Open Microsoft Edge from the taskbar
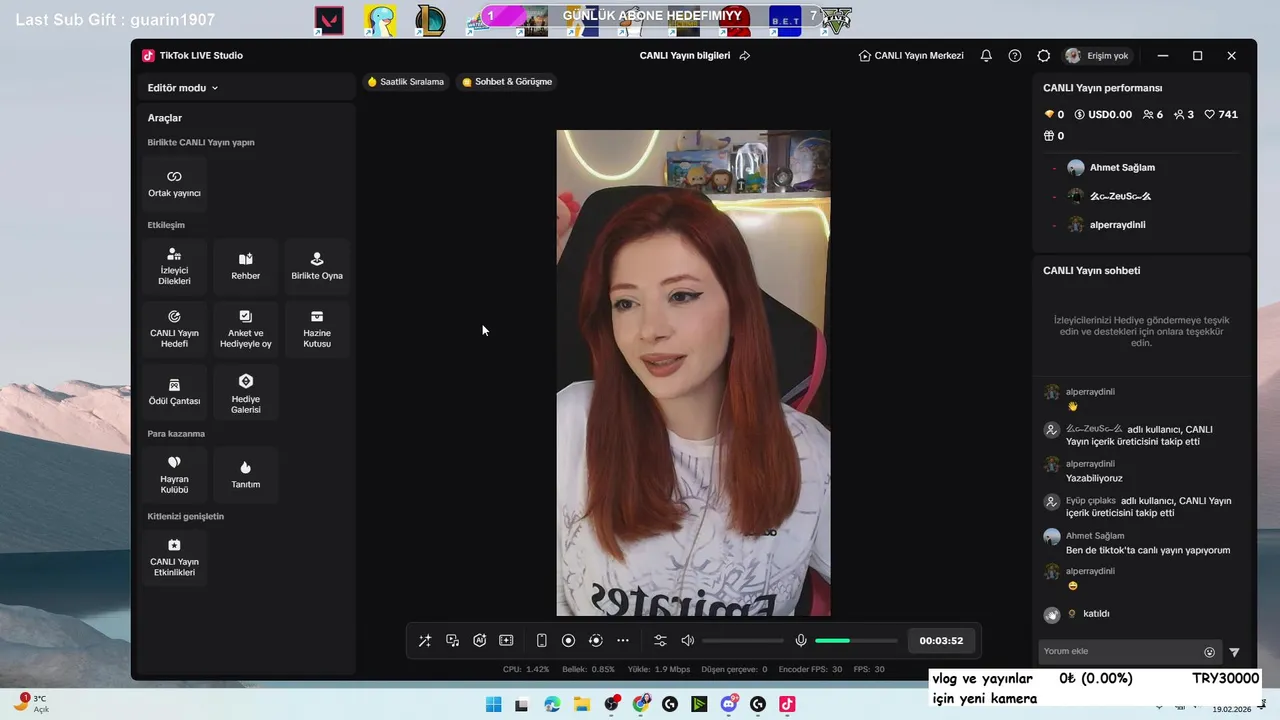Screen dimensions: 1280x720 (x=552, y=704)
